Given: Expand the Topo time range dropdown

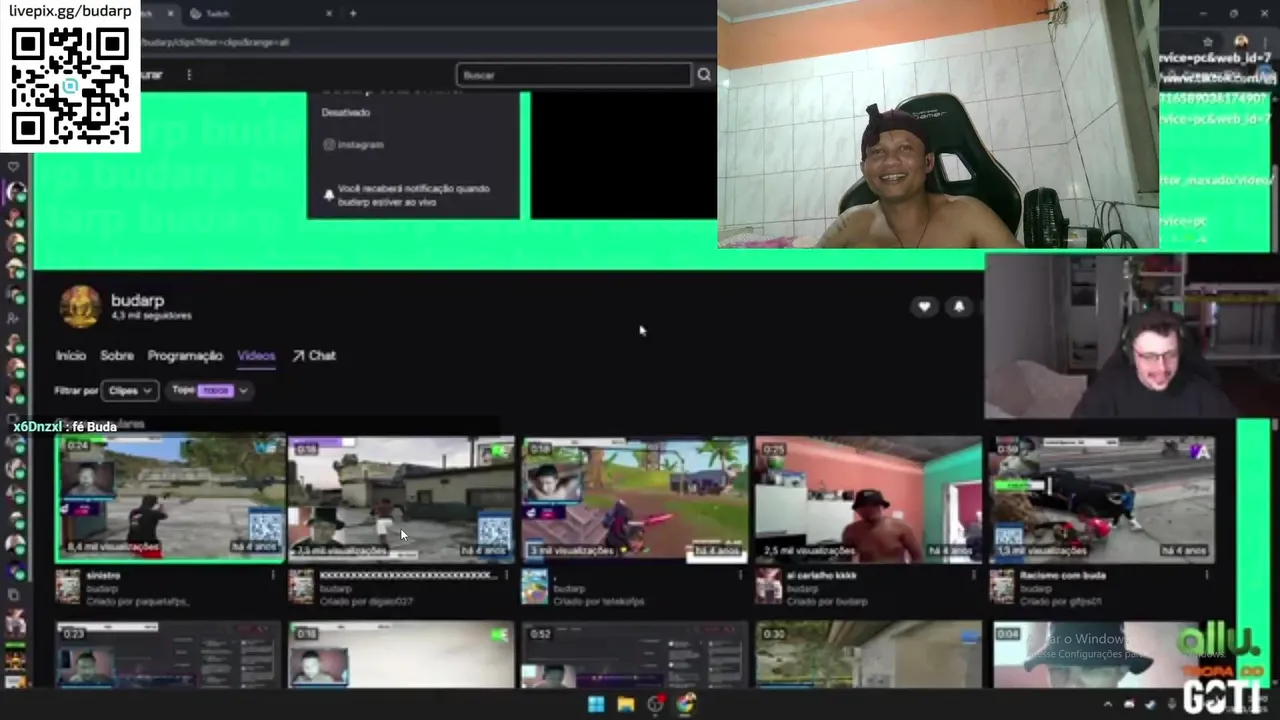Looking at the screenshot, I should 211,391.
